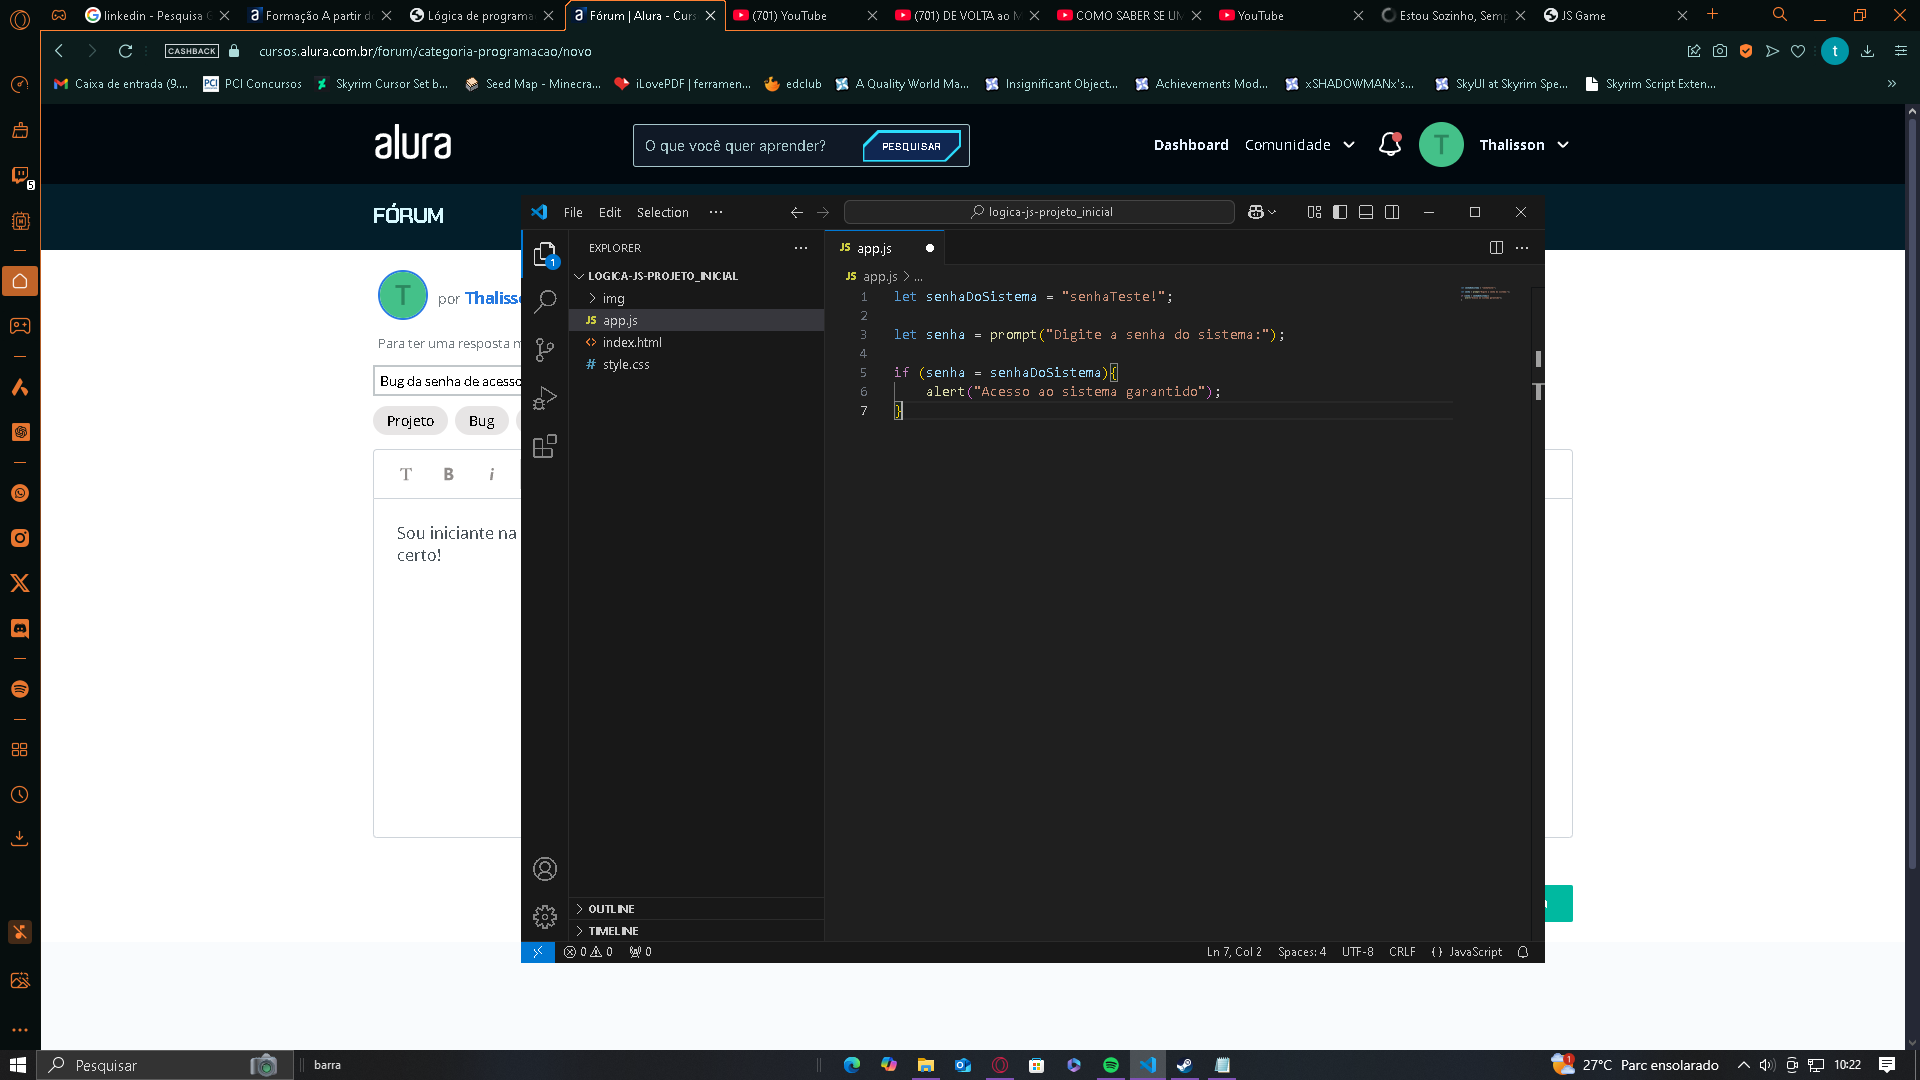Click the forwarded ports indicator in status bar
The height and width of the screenshot is (1080, 1920).
[x=640, y=952]
